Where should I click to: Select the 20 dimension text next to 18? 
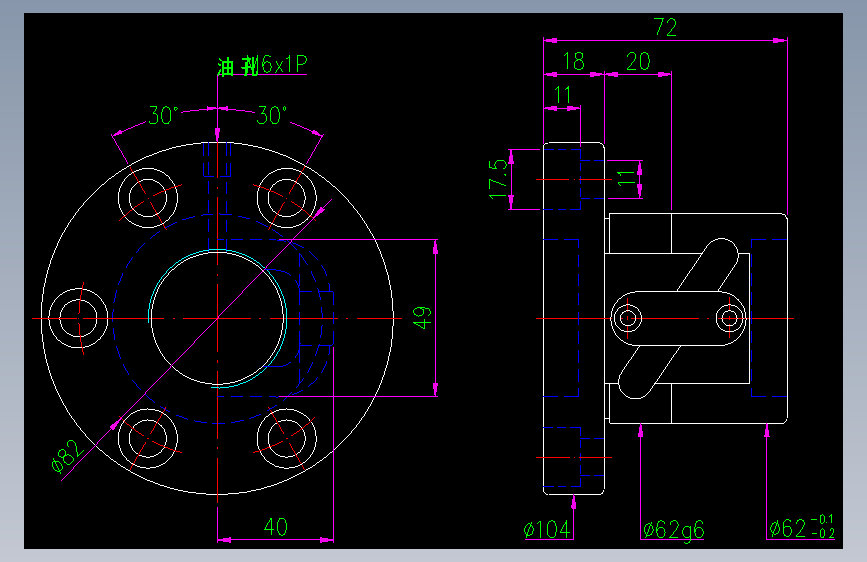pos(638,61)
